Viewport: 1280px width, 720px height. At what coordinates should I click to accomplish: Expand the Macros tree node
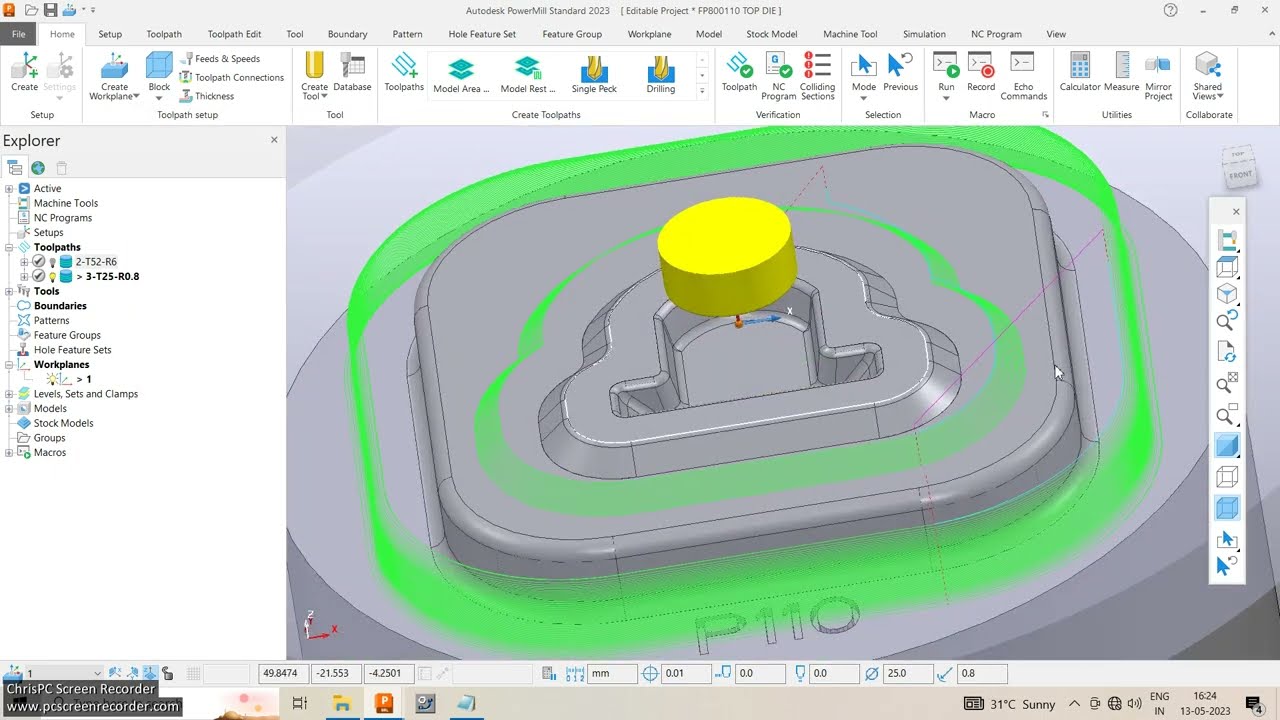(x=9, y=453)
